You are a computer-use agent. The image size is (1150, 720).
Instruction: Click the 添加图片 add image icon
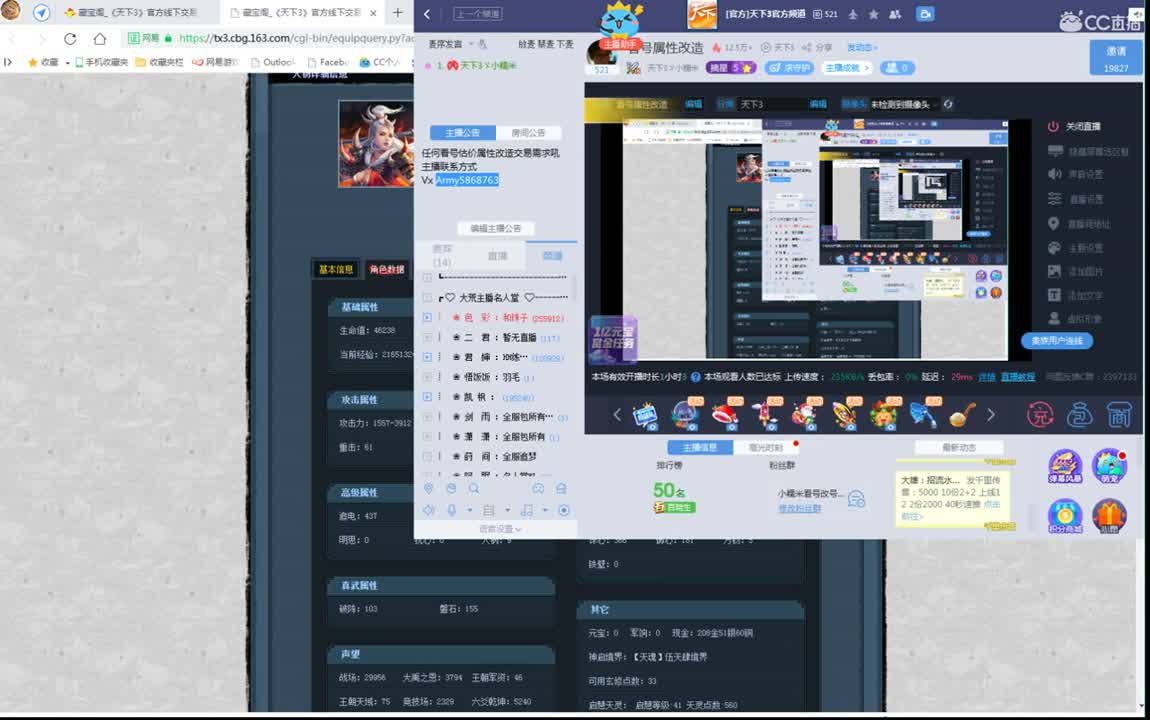[x=1053, y=271]
